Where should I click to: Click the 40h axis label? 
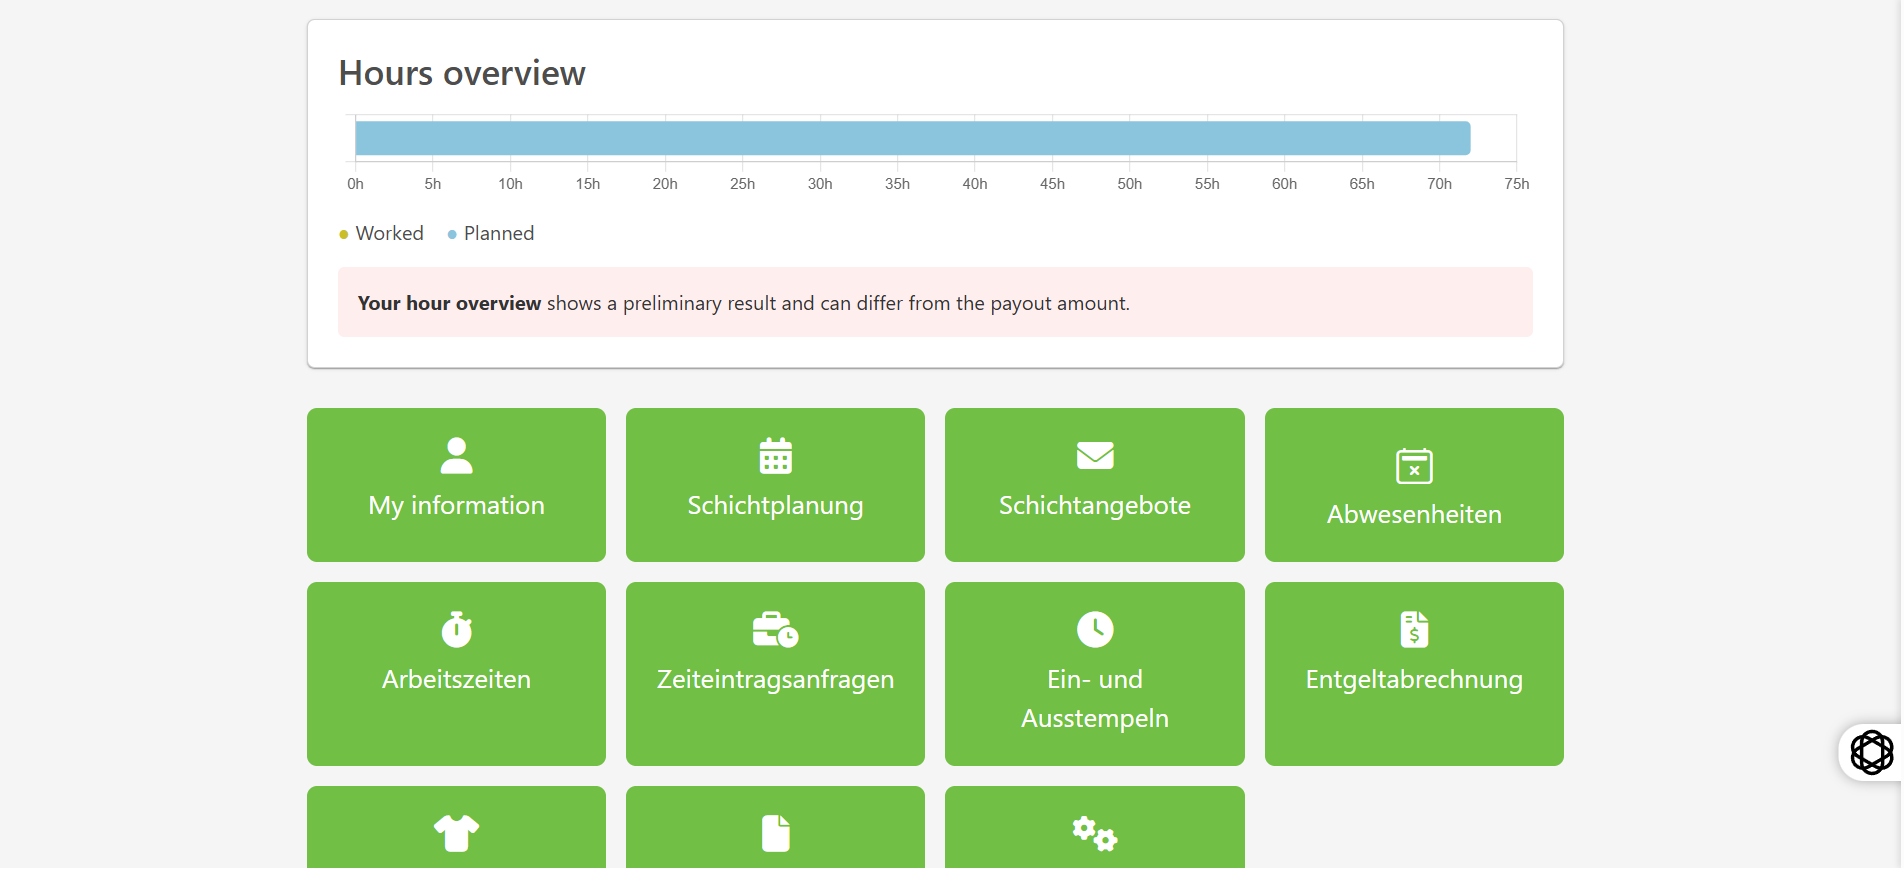point(975,184)
